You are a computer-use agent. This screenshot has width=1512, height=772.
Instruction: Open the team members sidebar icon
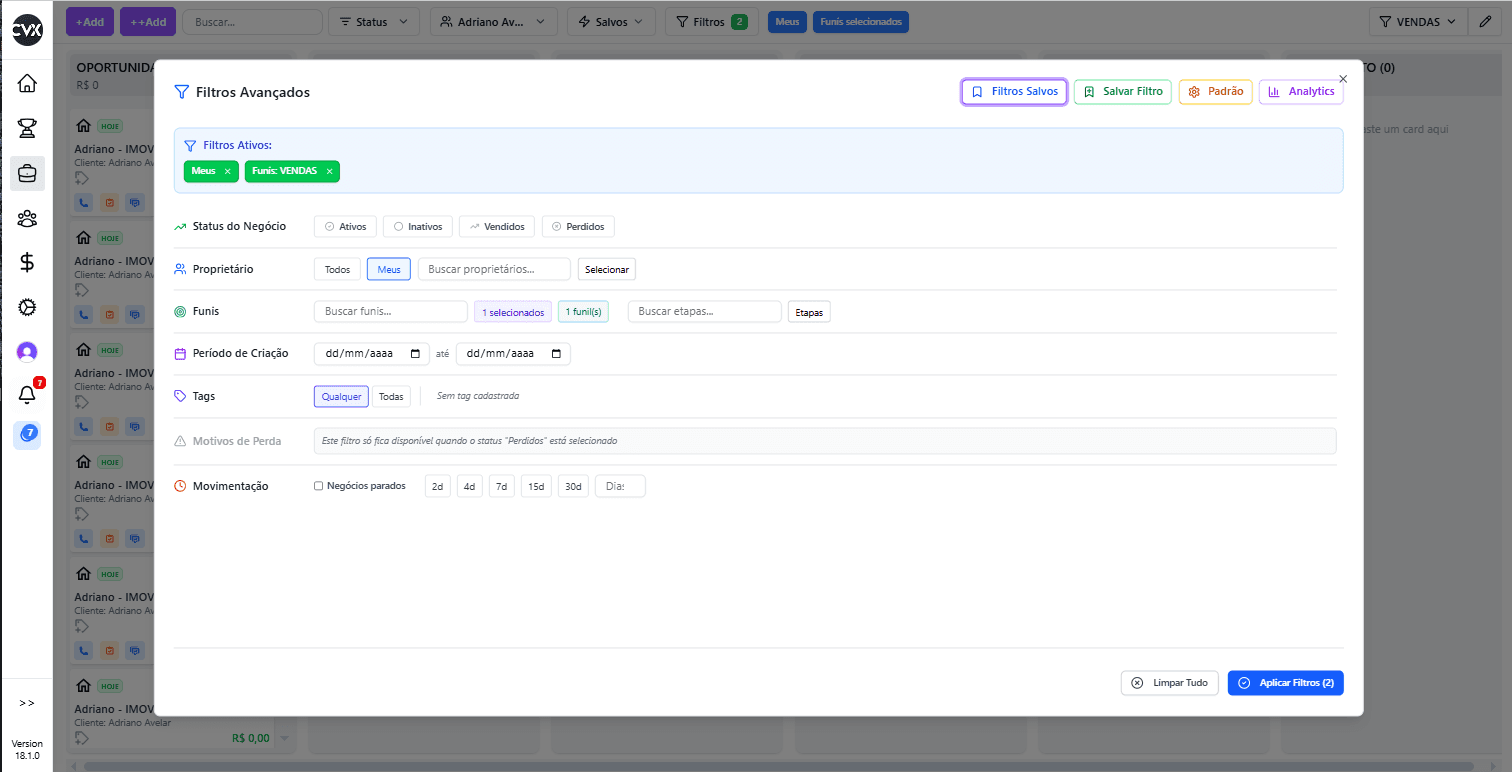pos(27,218)
